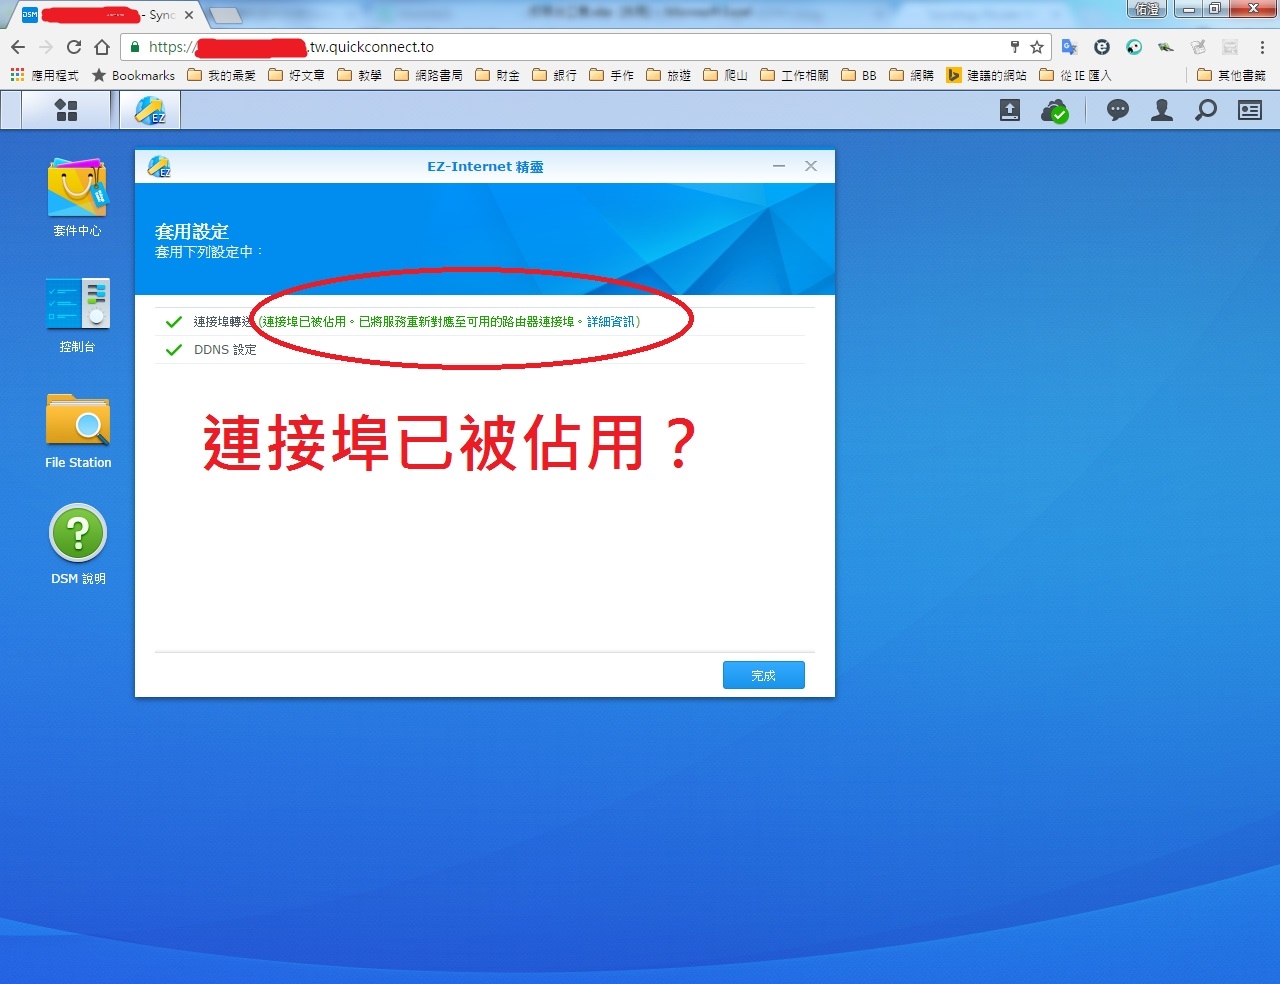Click the browser forward arrow
The width and height of the screenshot is (1280, 984).
click(46, 47)
